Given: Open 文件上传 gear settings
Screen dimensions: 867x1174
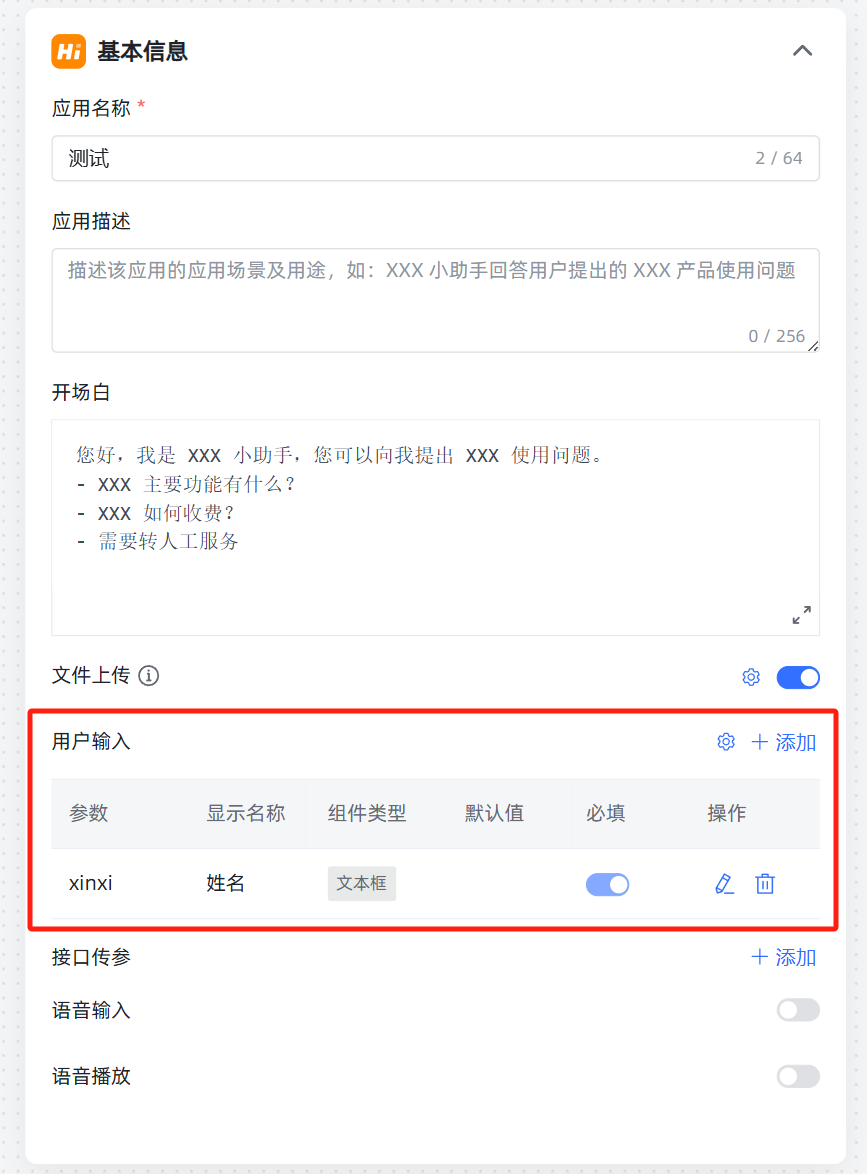Looking at the screenshot, I should pos(751,677).
